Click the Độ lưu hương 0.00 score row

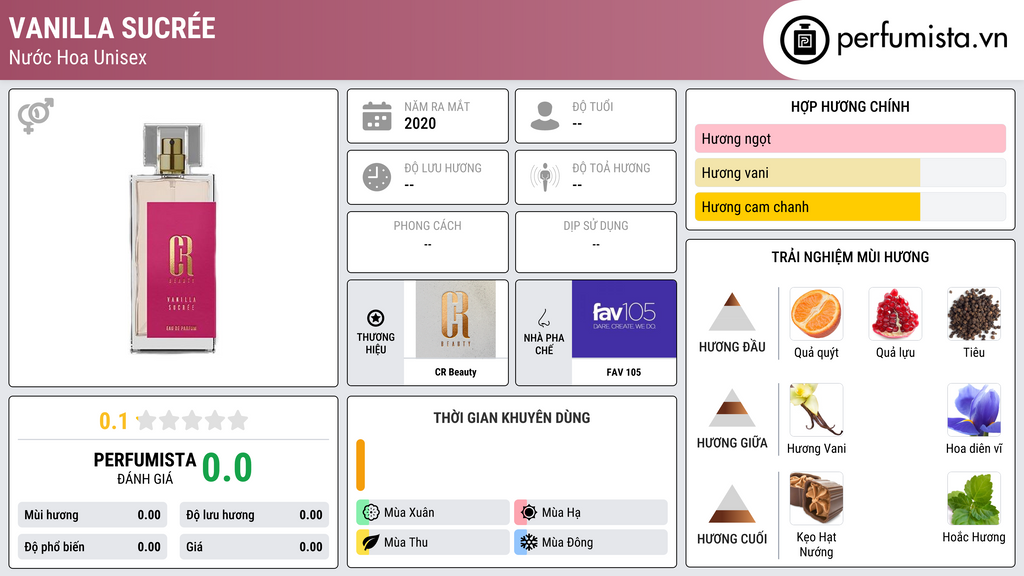tap(254, 515)
